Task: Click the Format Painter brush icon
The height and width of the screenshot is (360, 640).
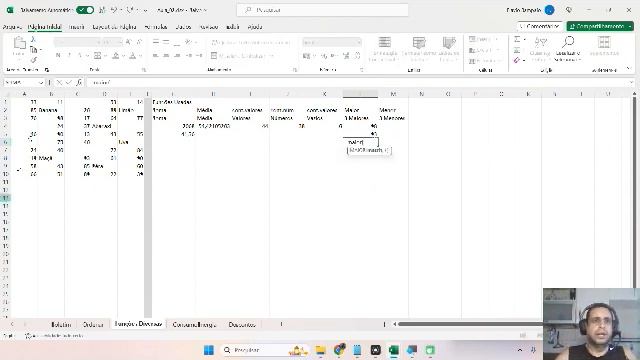Action: [33, 60]
